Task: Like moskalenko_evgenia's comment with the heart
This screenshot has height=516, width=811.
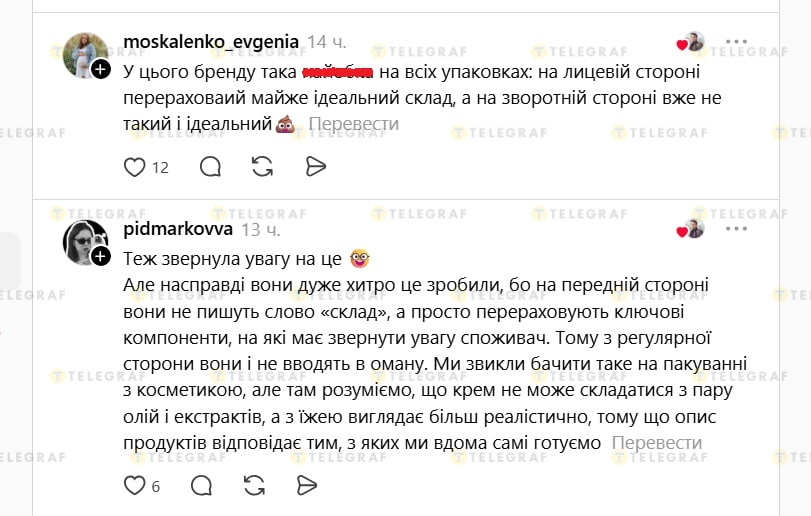Action: pyautogui.click(x=135, y=167)
